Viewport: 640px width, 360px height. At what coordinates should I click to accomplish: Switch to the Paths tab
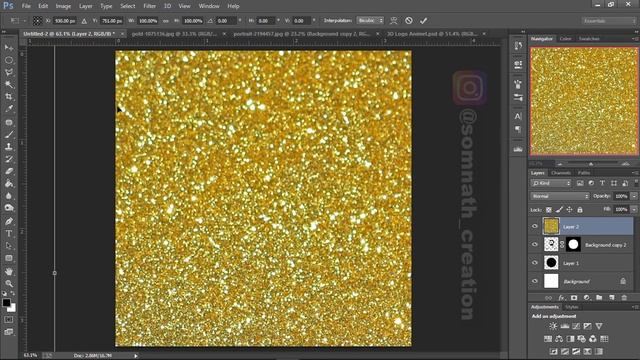tap(584, 173)
